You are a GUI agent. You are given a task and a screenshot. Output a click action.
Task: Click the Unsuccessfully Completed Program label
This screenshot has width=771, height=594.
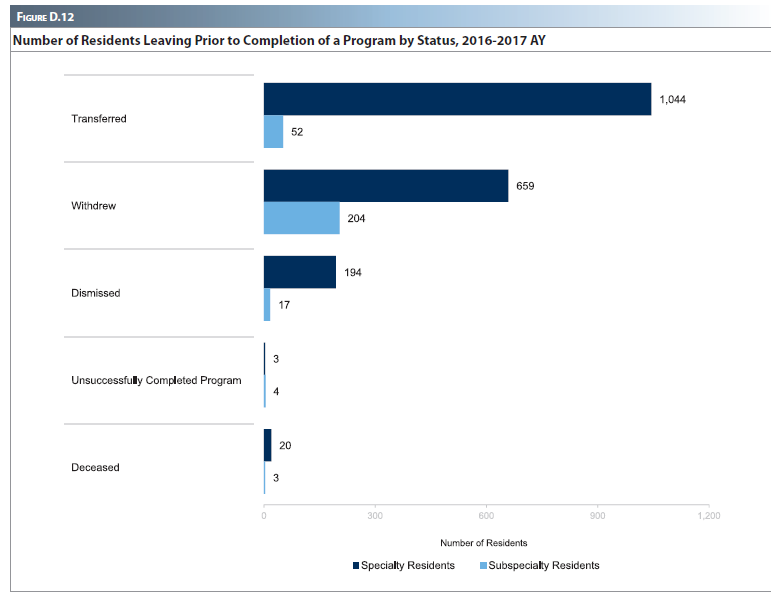click(156, 380)
